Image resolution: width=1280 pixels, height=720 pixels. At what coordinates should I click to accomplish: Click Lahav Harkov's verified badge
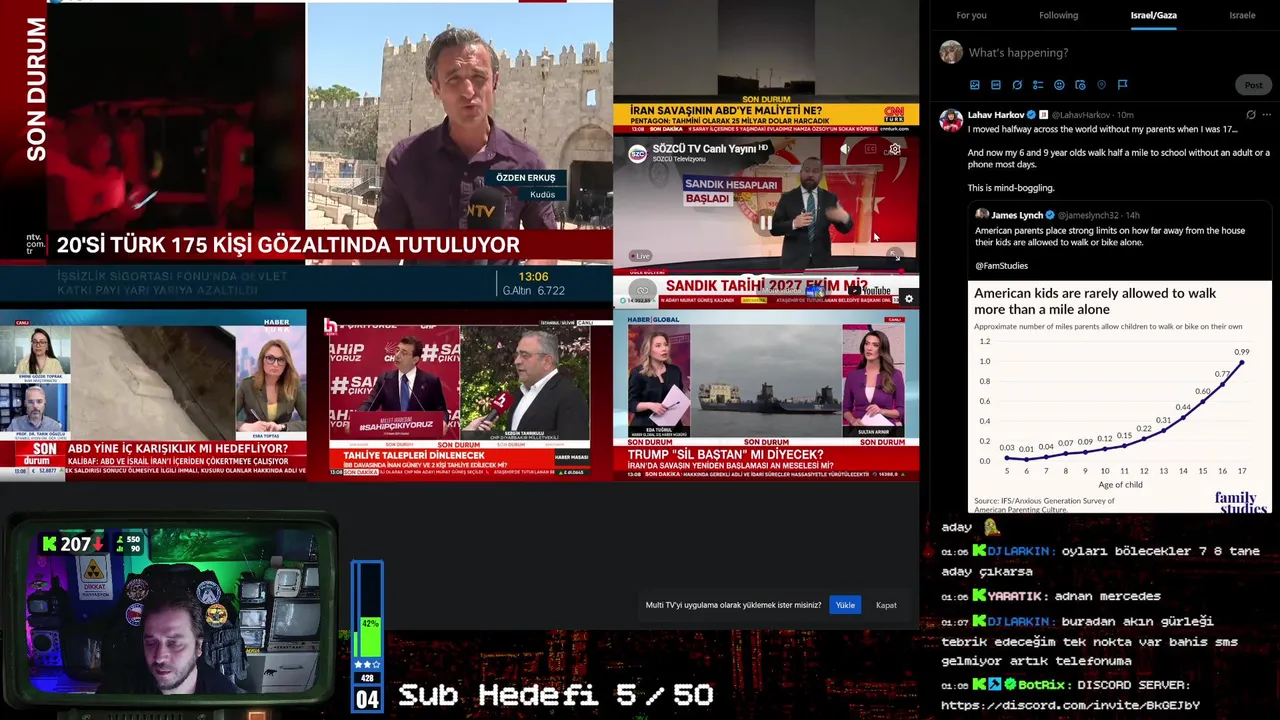(1031, 115)
